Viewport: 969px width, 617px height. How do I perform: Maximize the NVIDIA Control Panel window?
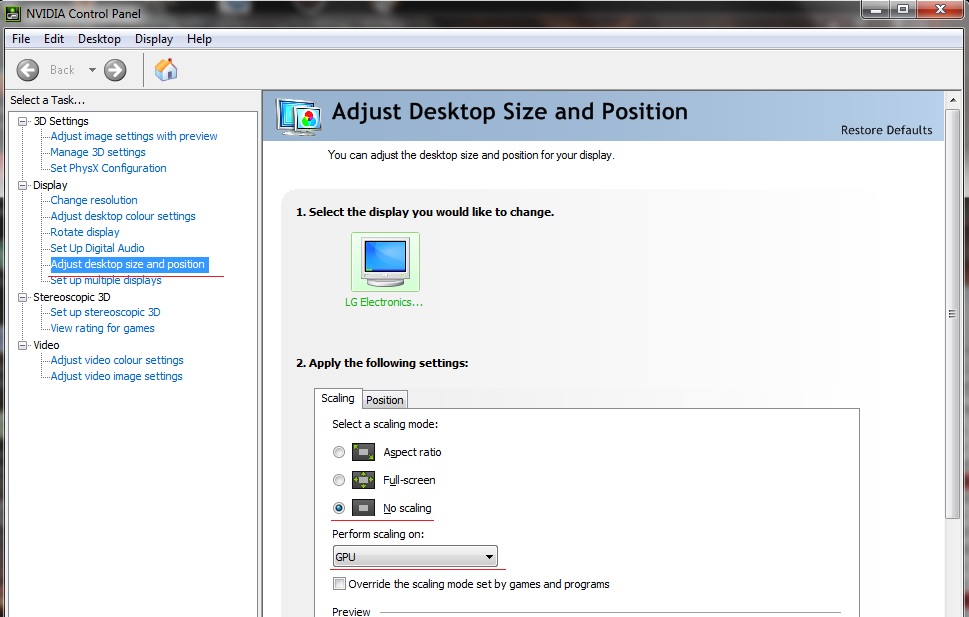[x=903, y=9]
